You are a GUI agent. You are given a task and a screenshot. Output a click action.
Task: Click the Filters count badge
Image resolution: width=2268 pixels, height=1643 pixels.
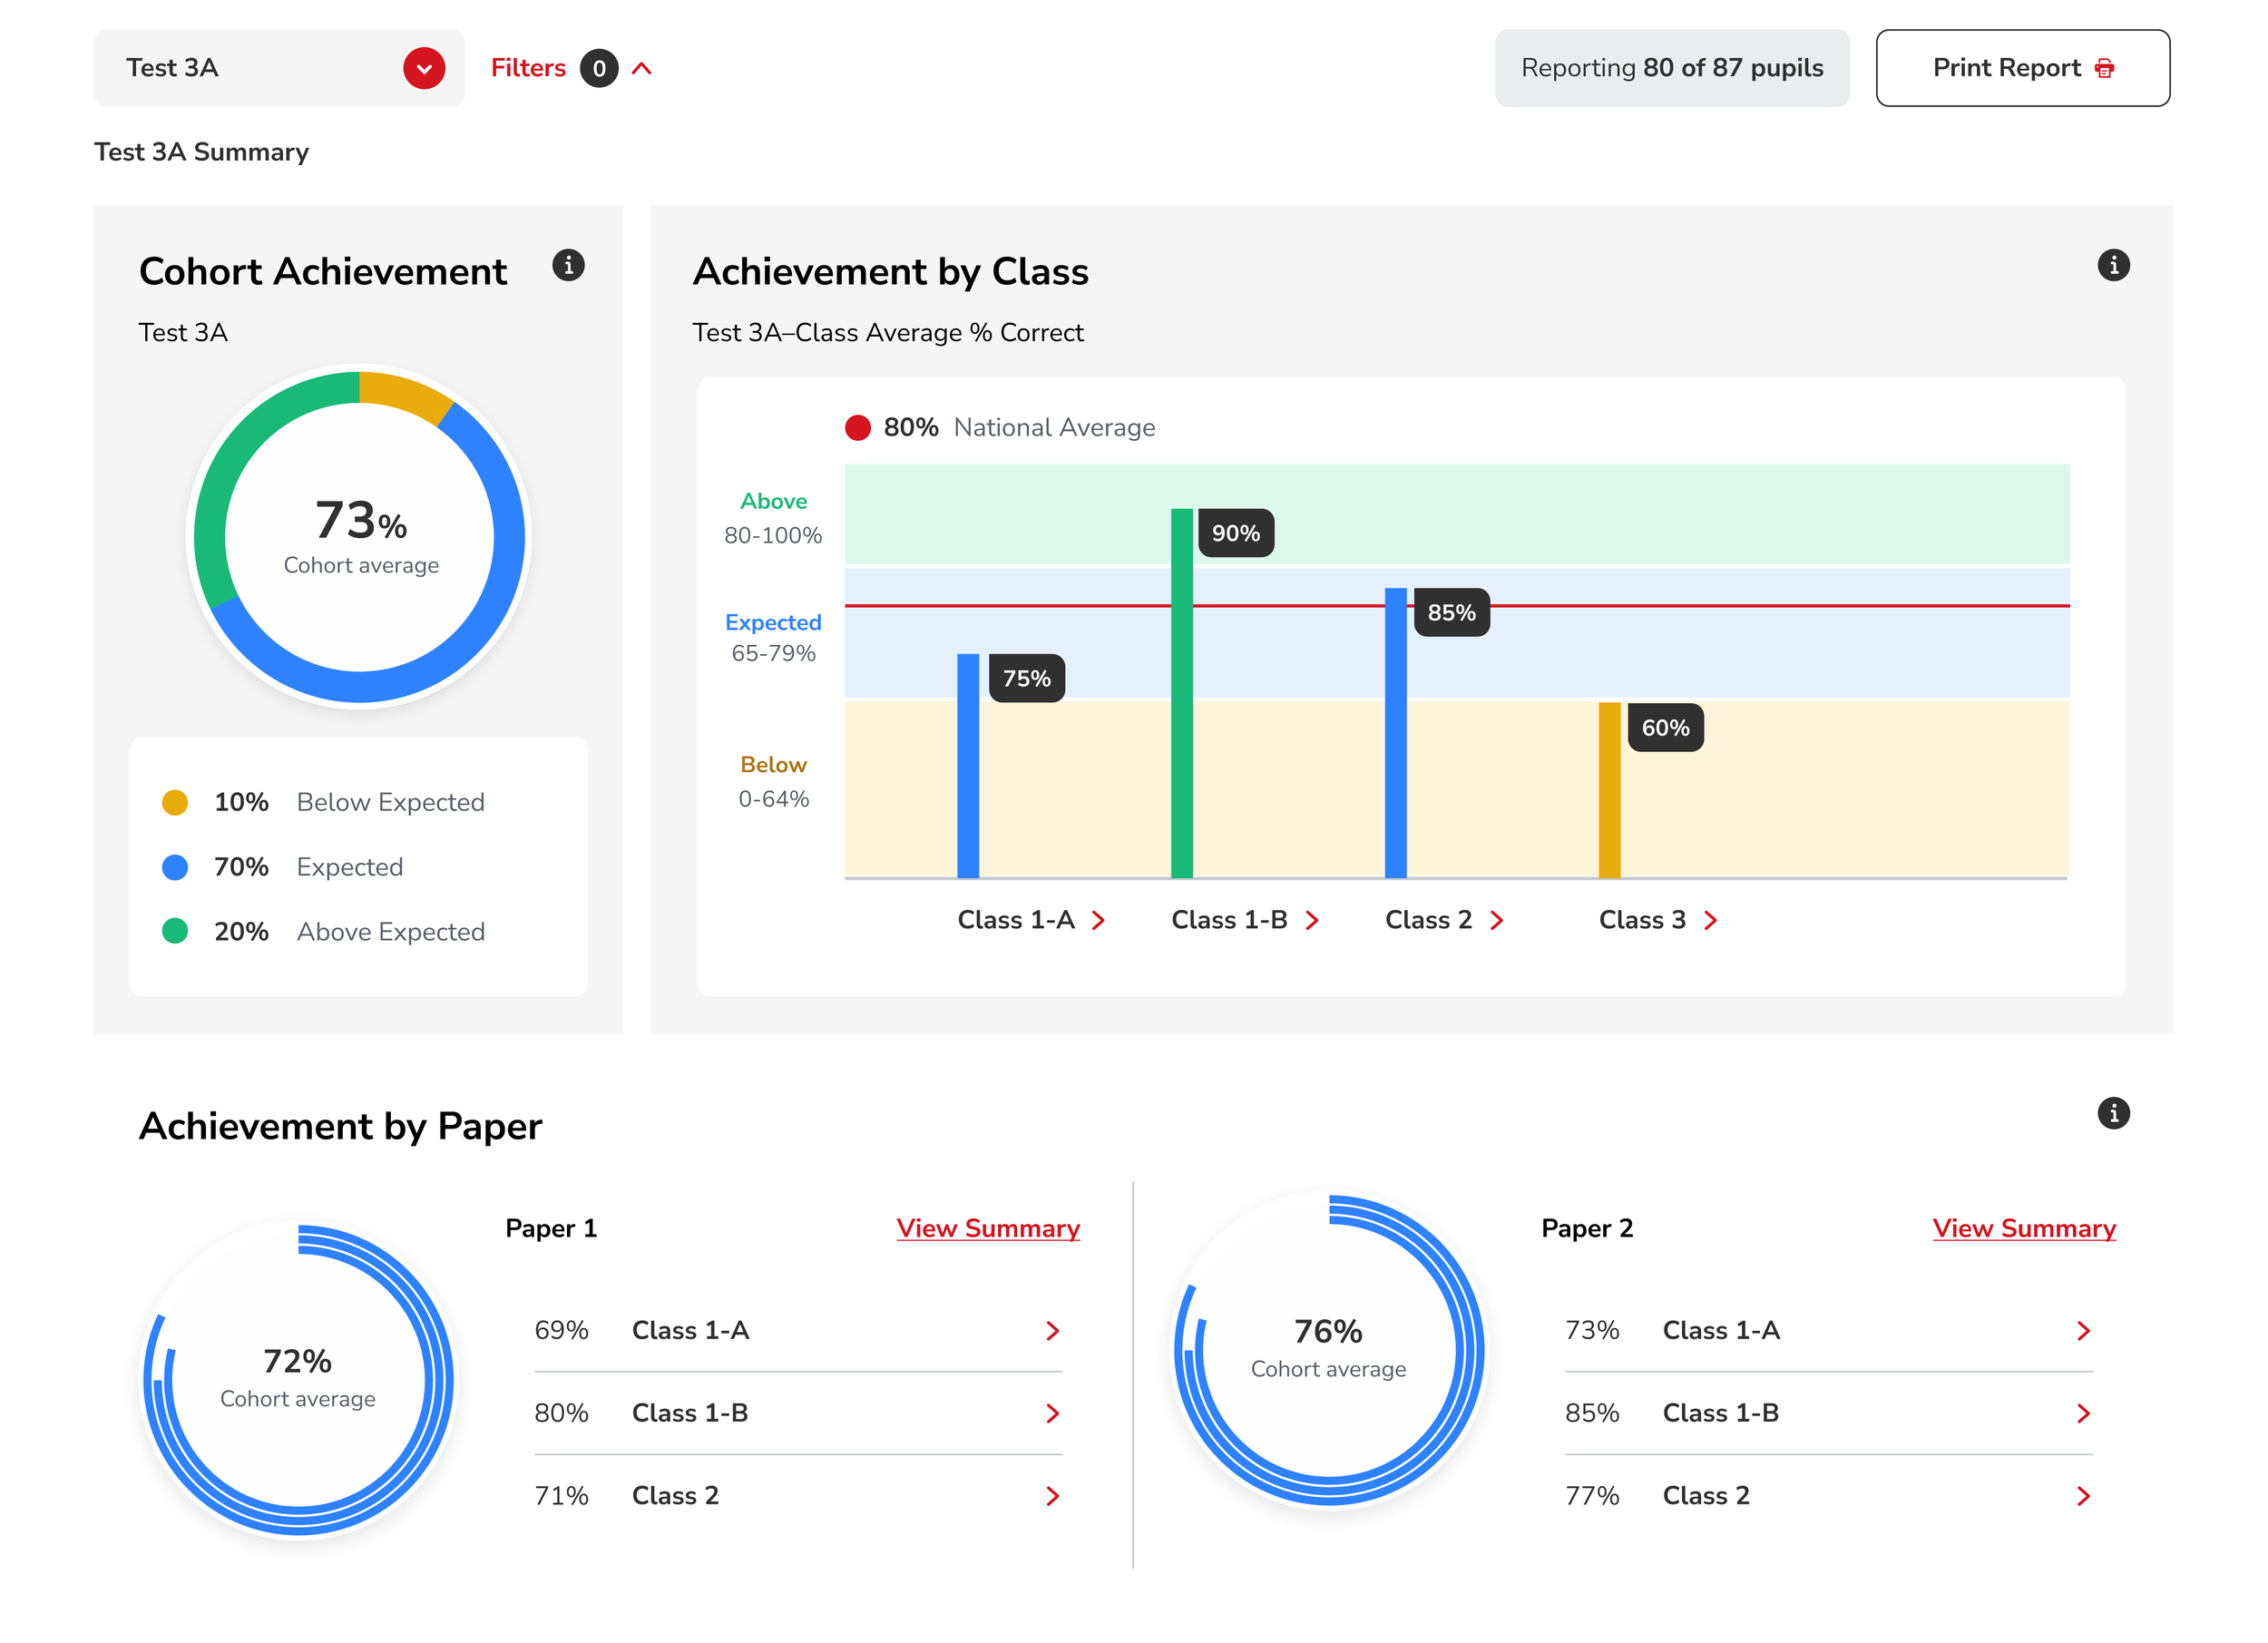[599, 68]
